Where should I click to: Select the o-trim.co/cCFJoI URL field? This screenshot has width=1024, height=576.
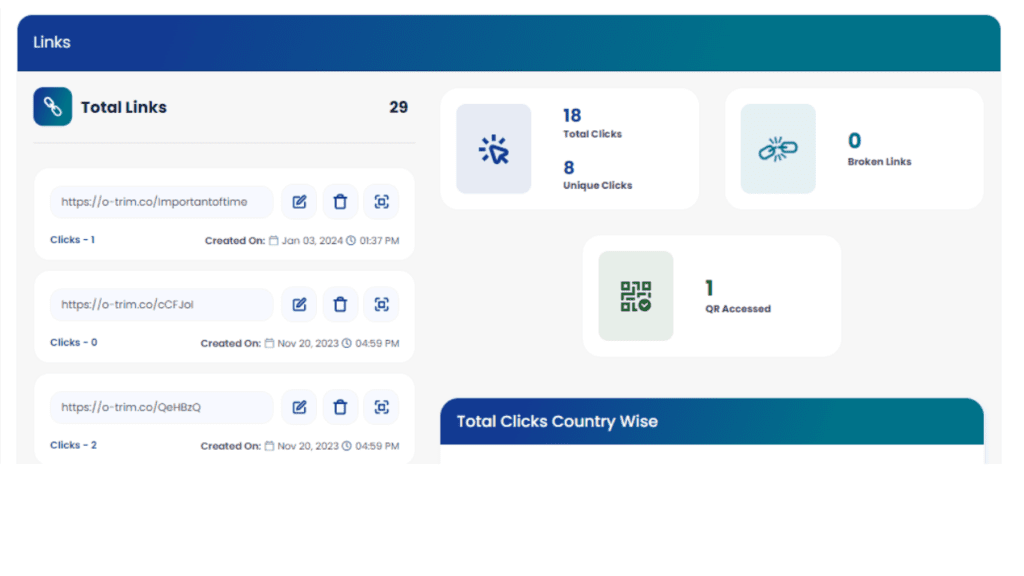tap(161, 304)
